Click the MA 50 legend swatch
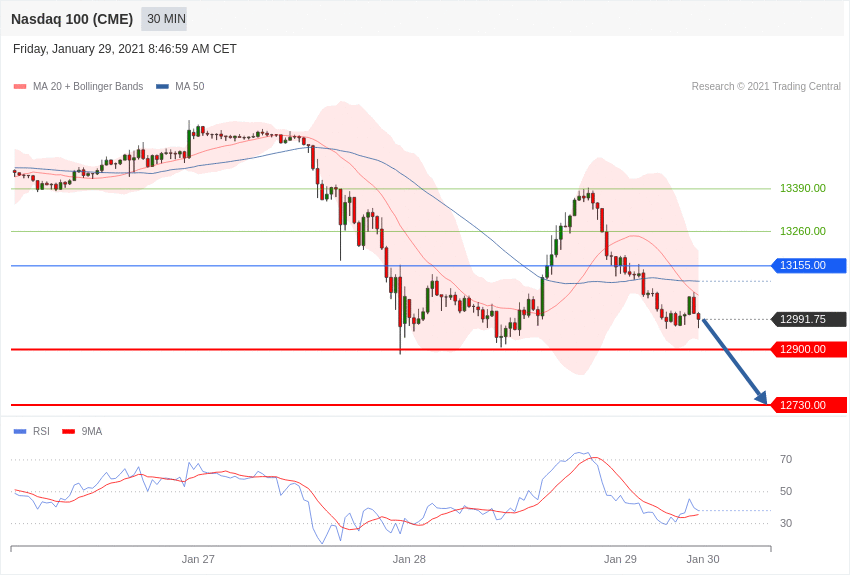 point(162,87)
